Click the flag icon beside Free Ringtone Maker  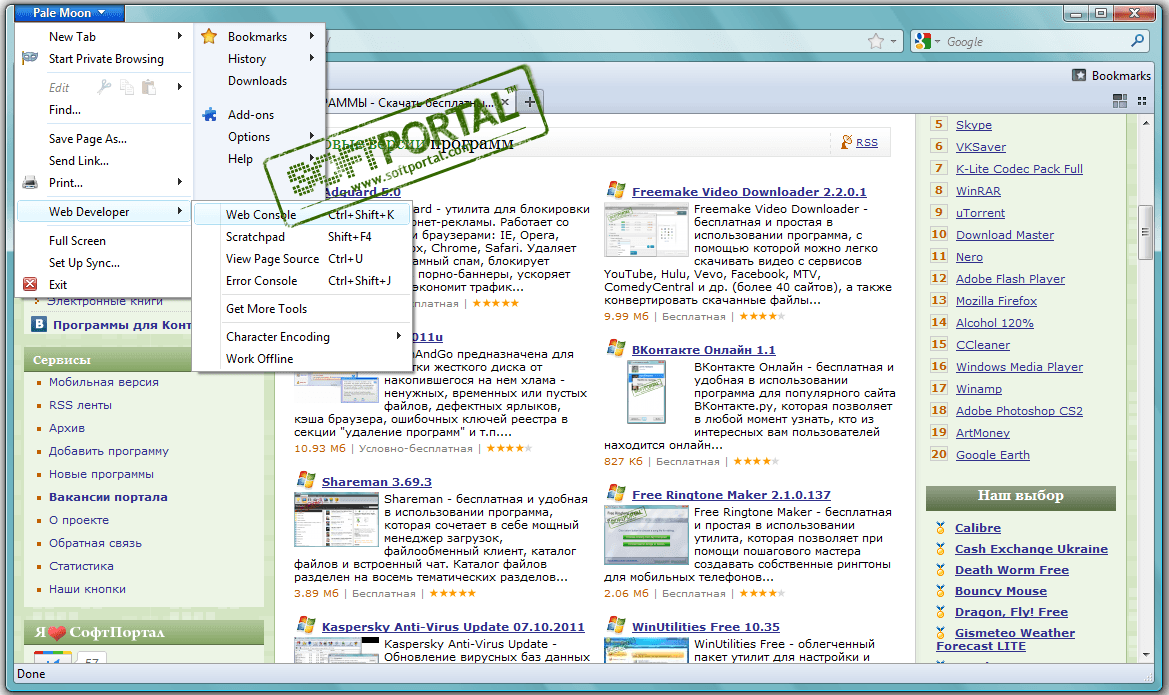pos(616,493)
